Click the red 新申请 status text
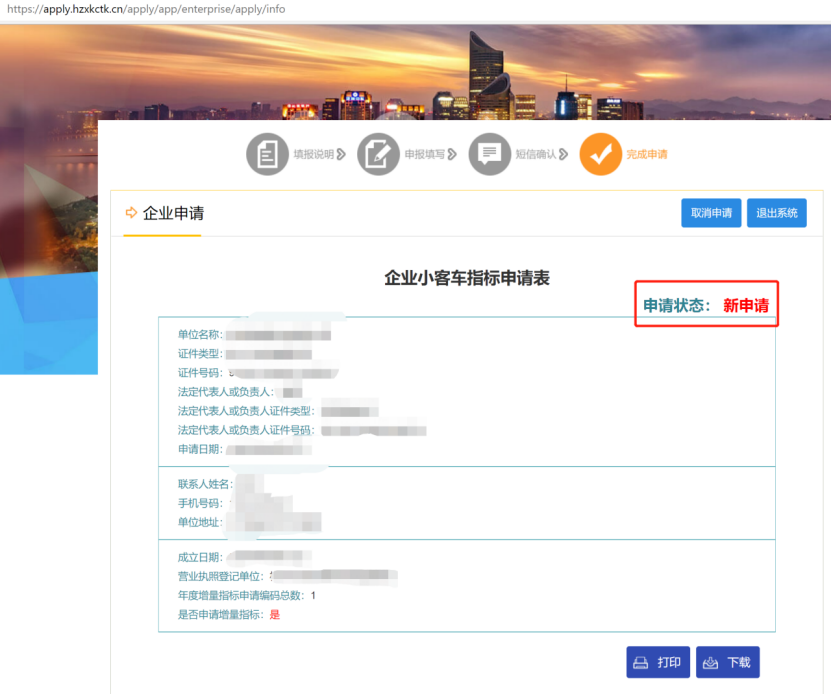This screenshot has height=694, width=831. pyautogui.click(x=746, y=306)
